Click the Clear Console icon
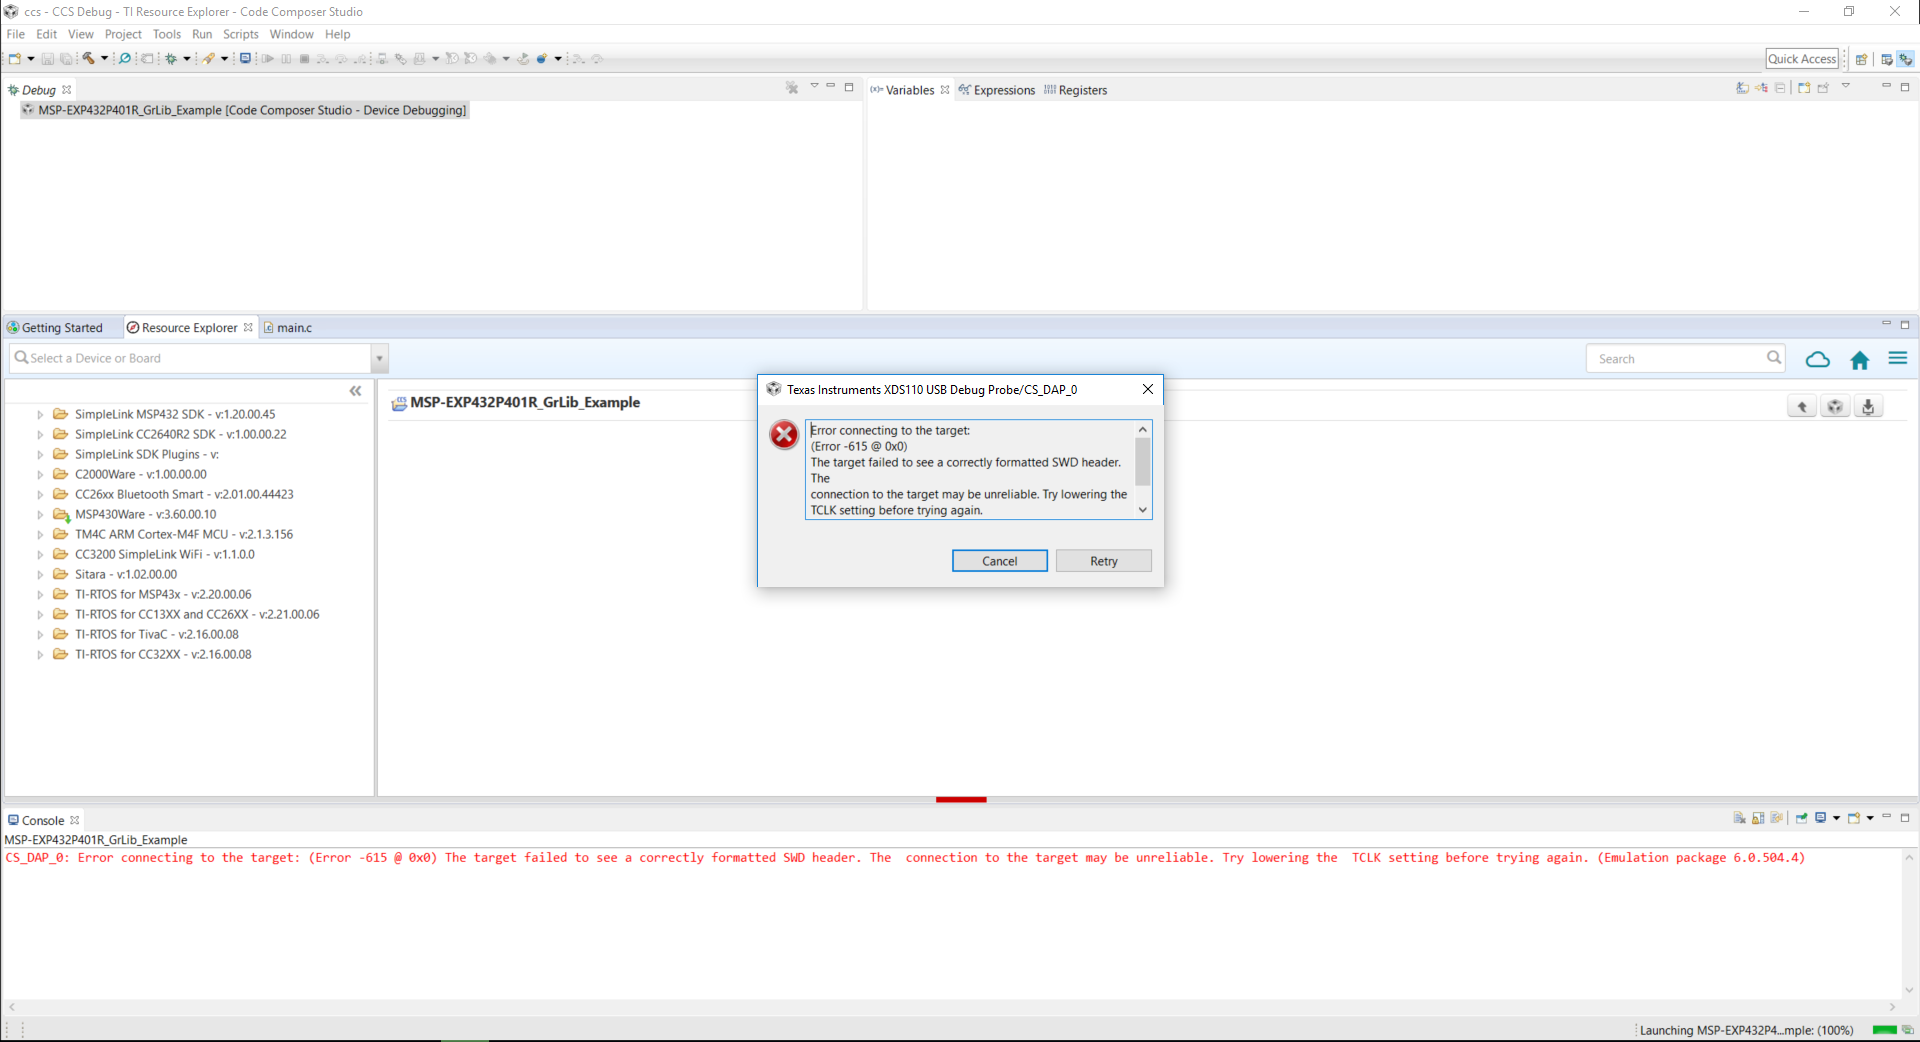Viewport: 1920px width, 1042px height. coord(1740,818)
